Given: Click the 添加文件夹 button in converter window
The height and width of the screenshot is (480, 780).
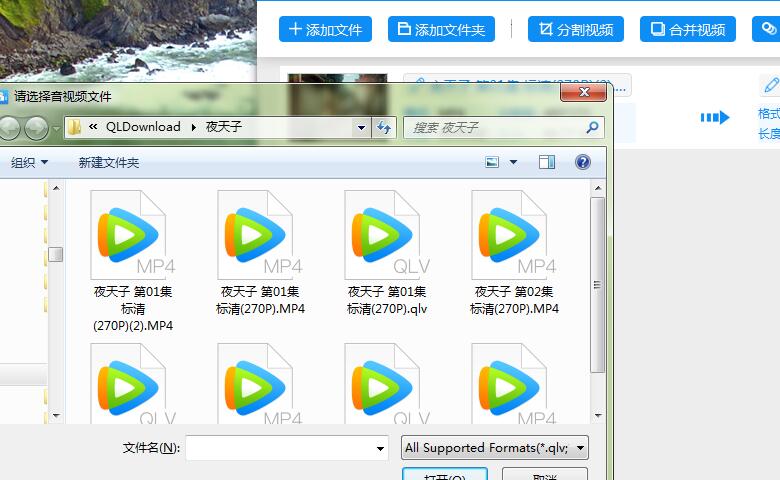Looking at the screenshot, I should 441,29.
